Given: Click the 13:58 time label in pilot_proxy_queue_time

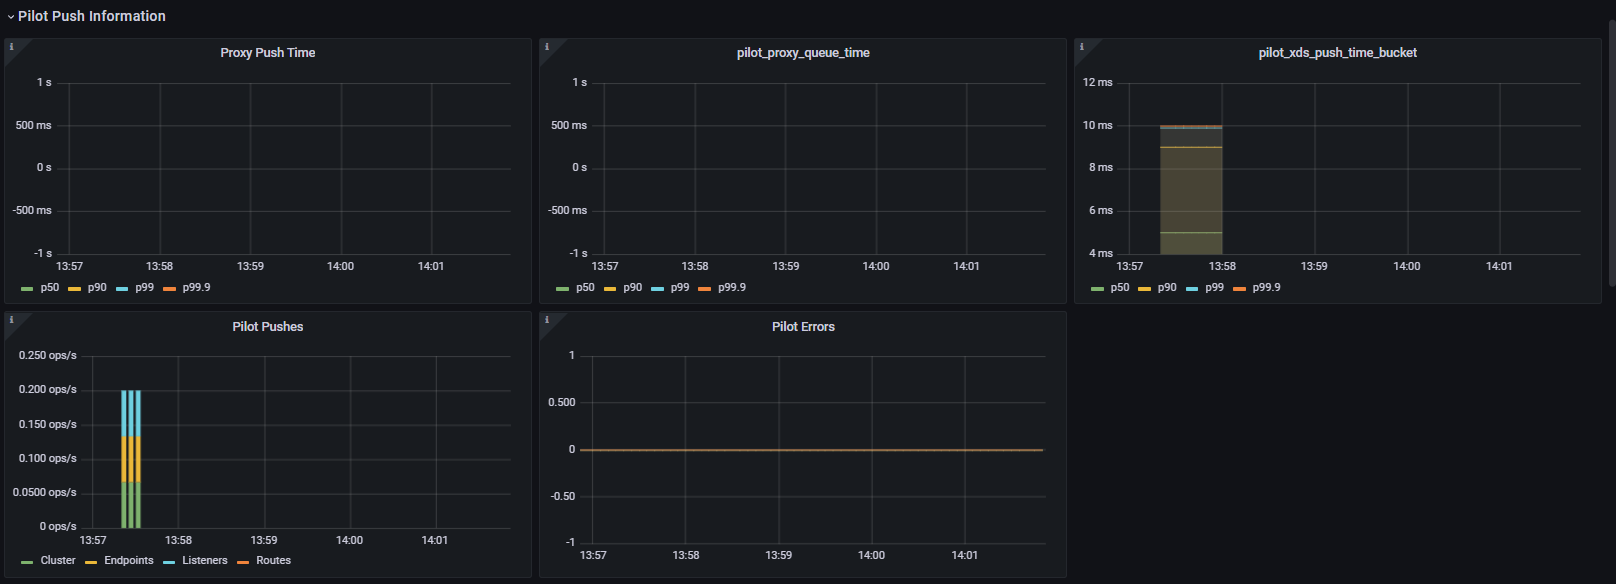Looking at the screenshot, I should tap(695, 267).
